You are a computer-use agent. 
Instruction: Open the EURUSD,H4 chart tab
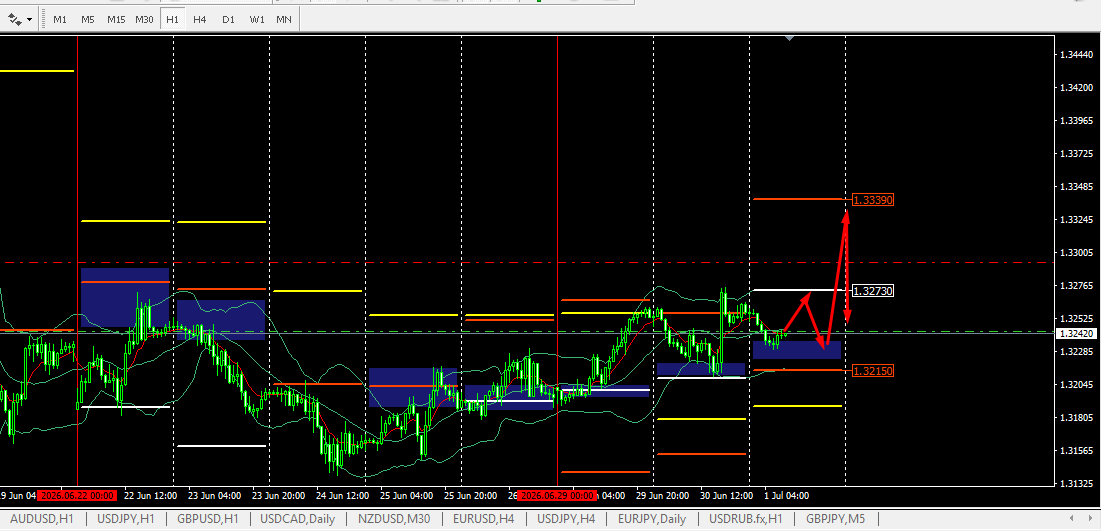point(484,518)
